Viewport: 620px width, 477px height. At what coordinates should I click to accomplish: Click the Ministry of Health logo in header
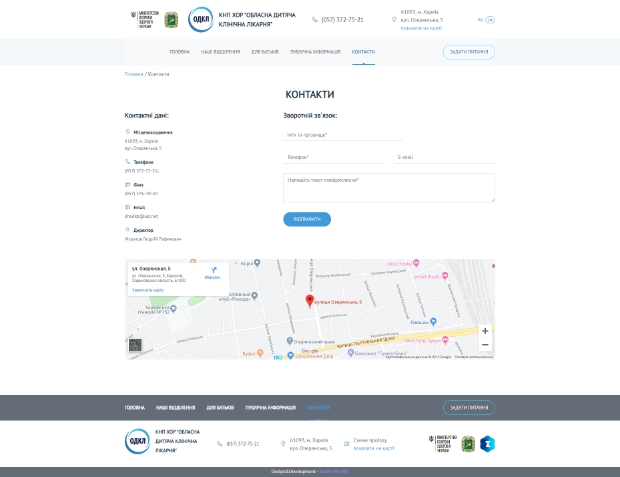click(x=144, y=19)
